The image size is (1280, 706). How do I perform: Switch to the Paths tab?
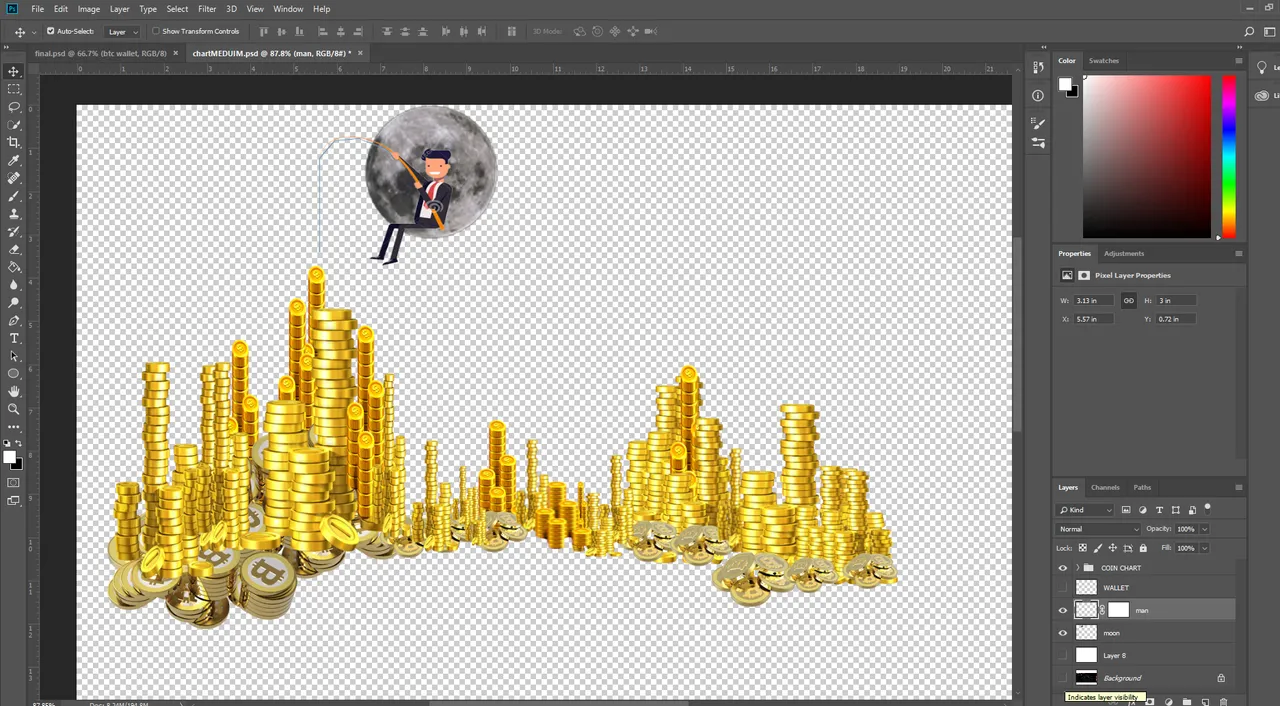tap(1142, 487)
